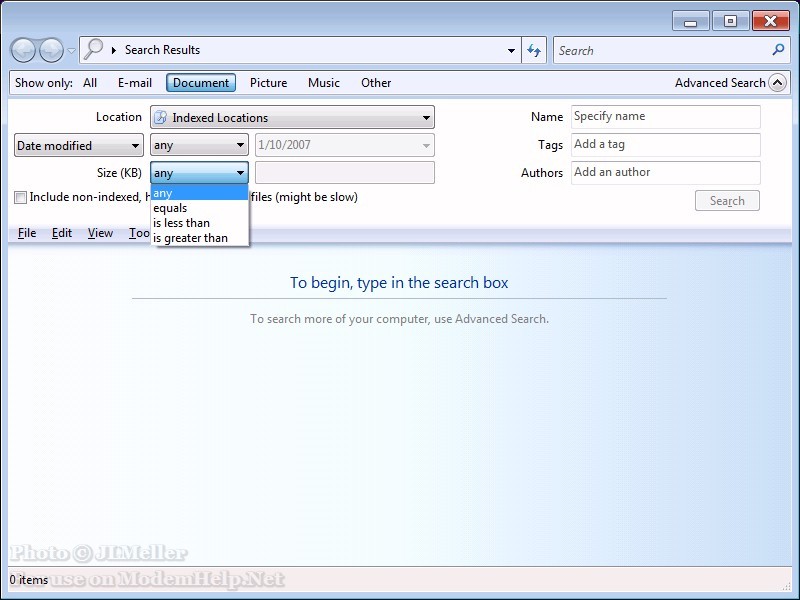Close the Search Results window
The image size is (800, 600).
[770, 21]
